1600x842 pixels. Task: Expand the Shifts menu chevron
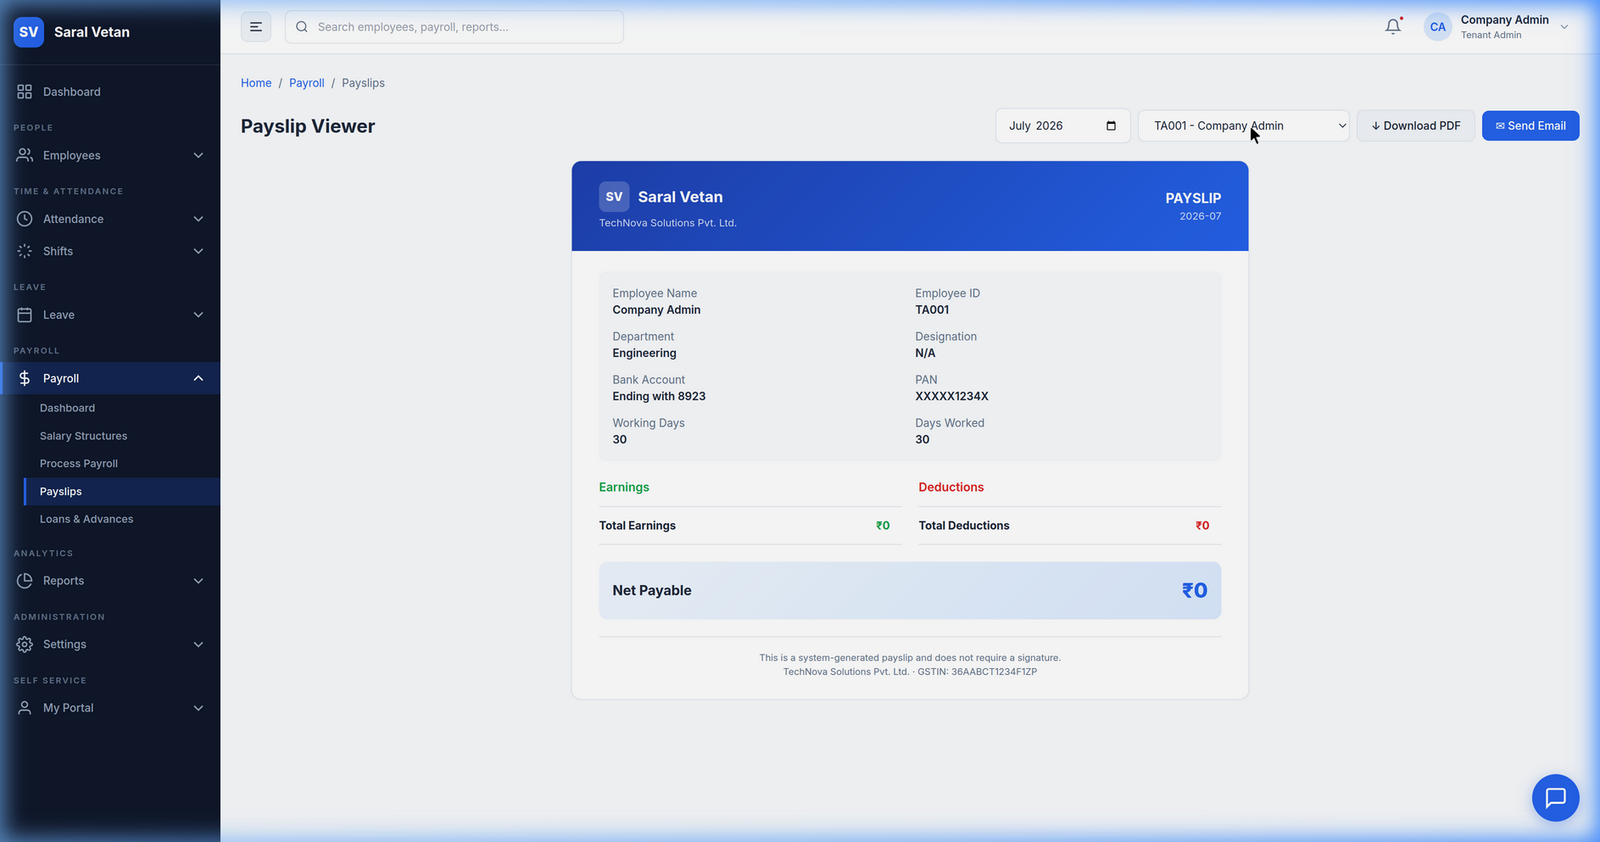click(x=198, y=251)
